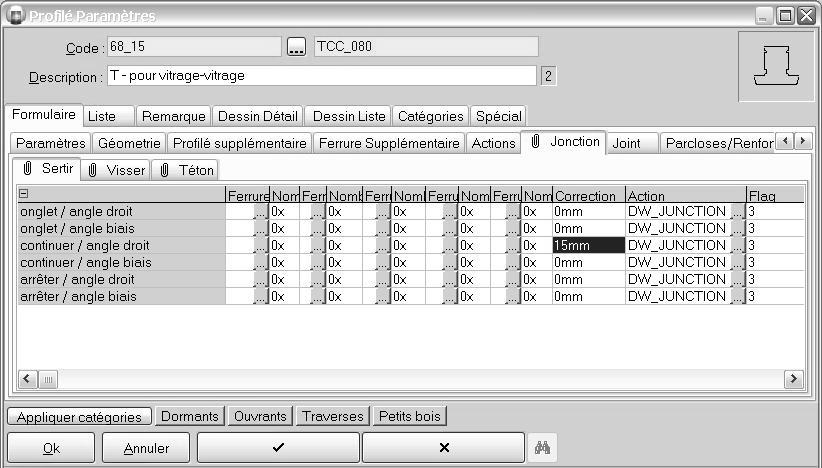
Task: Select Correction cell for onglet / angle droit
Action: 589,212
